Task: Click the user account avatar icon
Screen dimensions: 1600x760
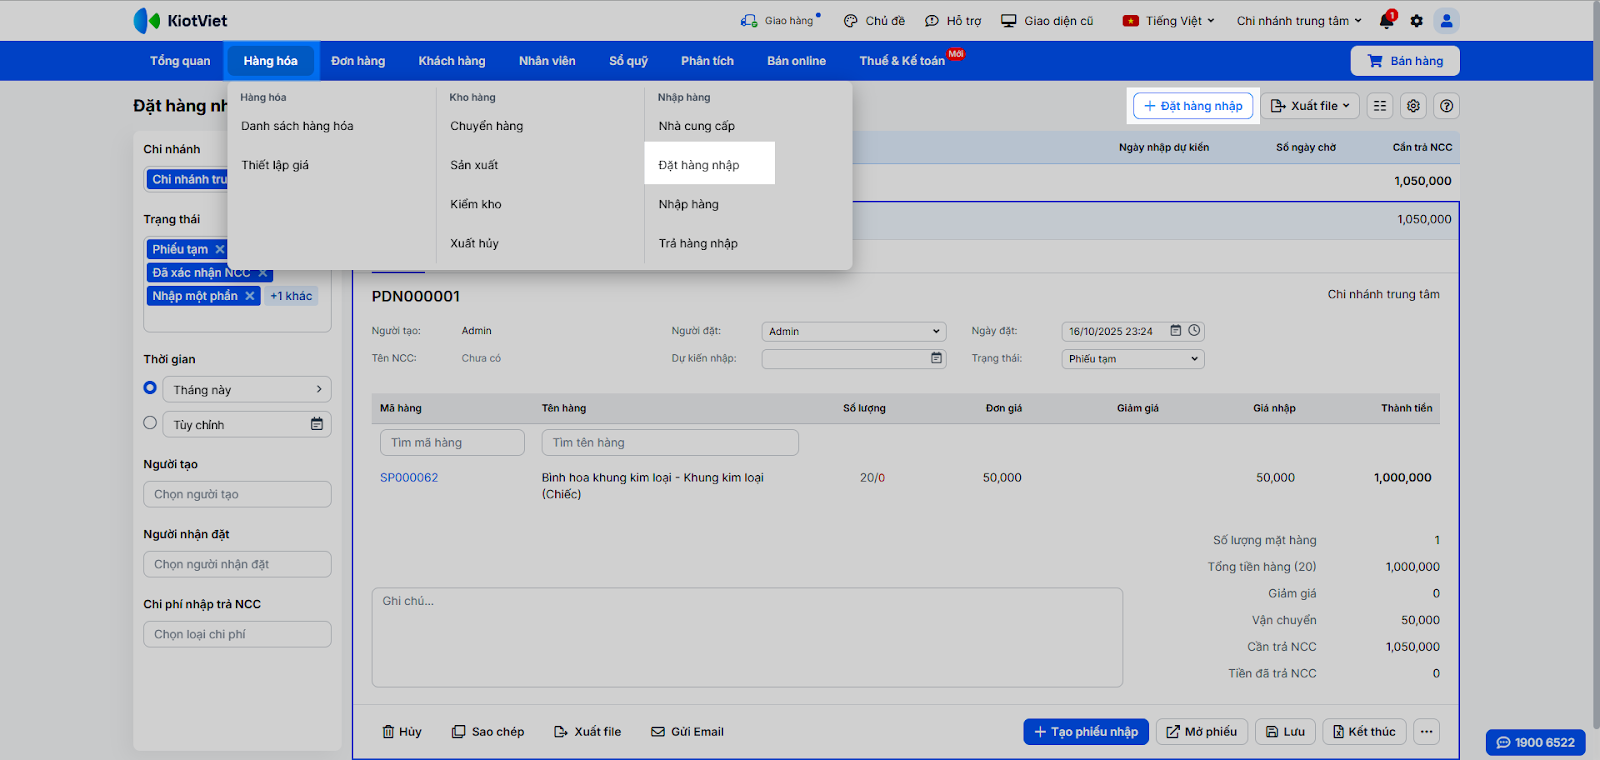Action: [1446, 21]
